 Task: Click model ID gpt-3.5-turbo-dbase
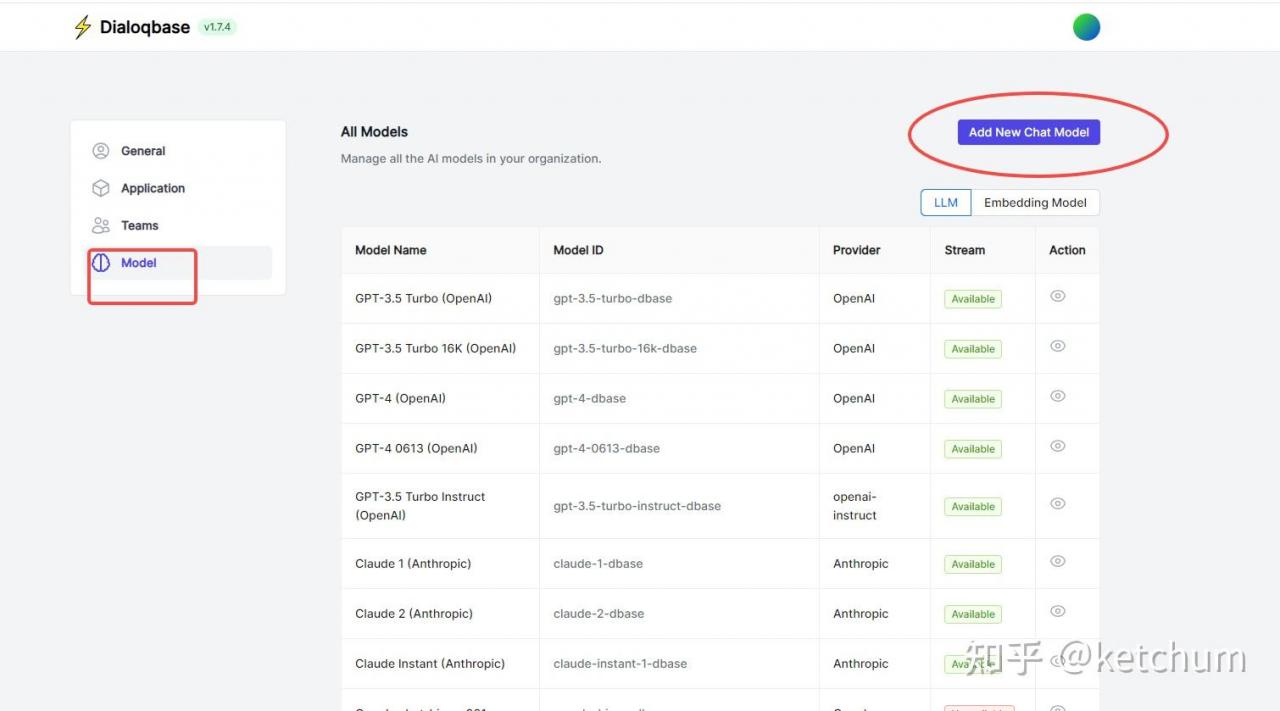coord(613,298)
